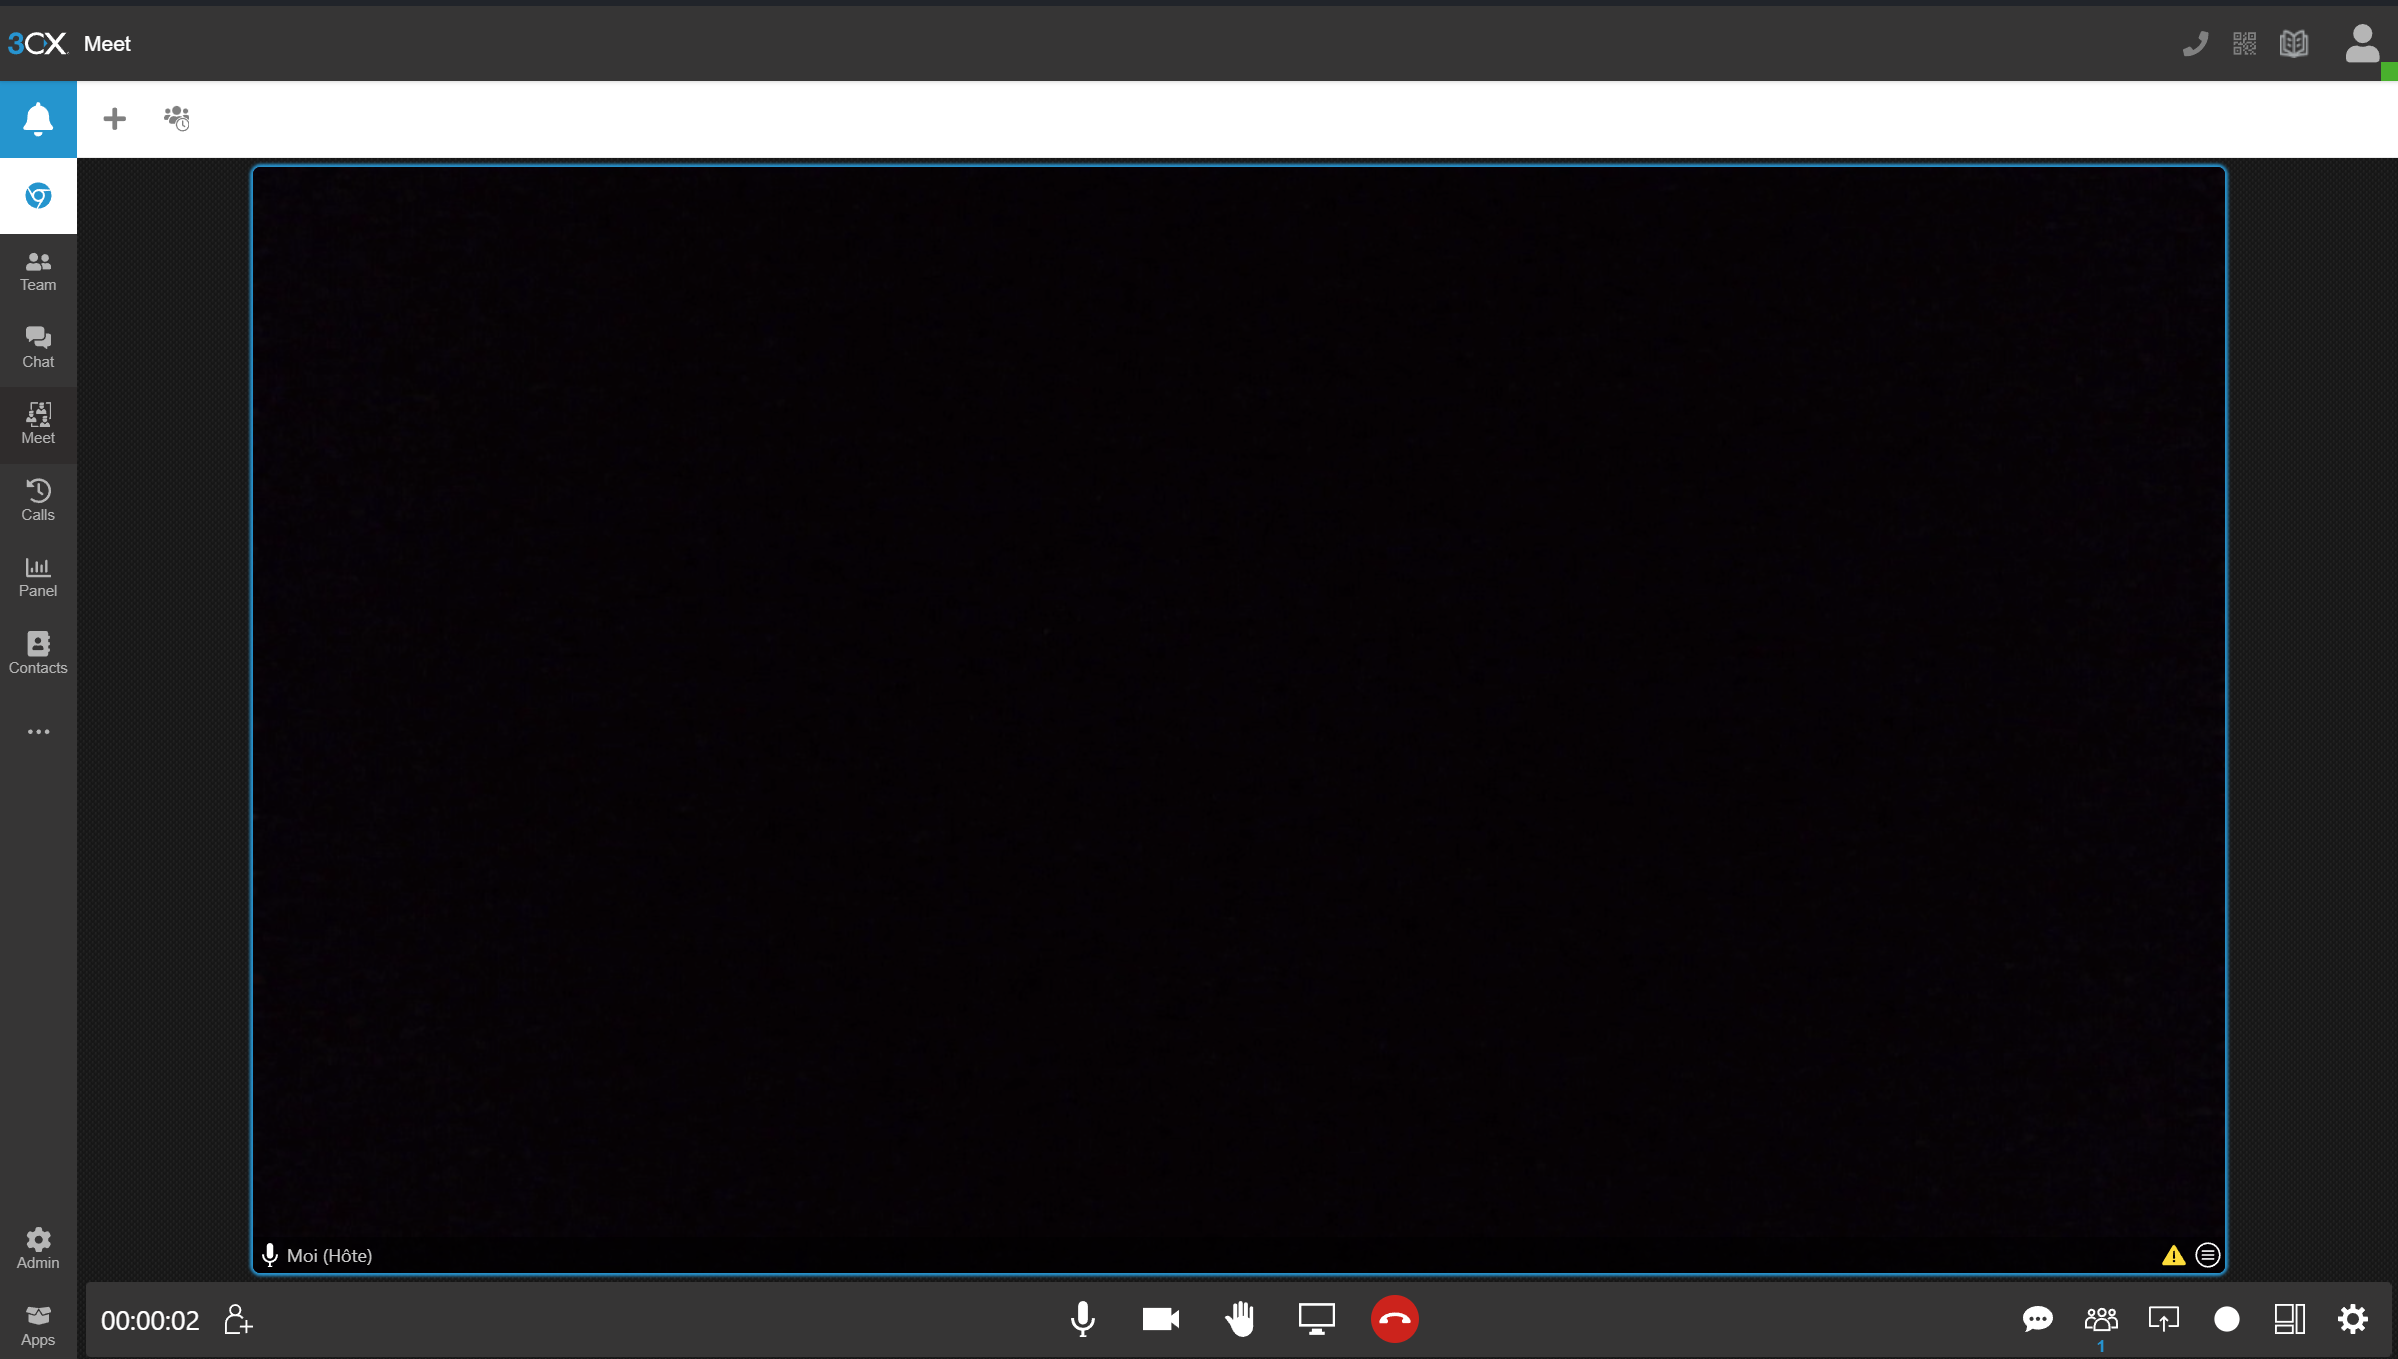Open the user profile avatar menu
This screenshot has width=2398, height=1359.
point(2362,44)
